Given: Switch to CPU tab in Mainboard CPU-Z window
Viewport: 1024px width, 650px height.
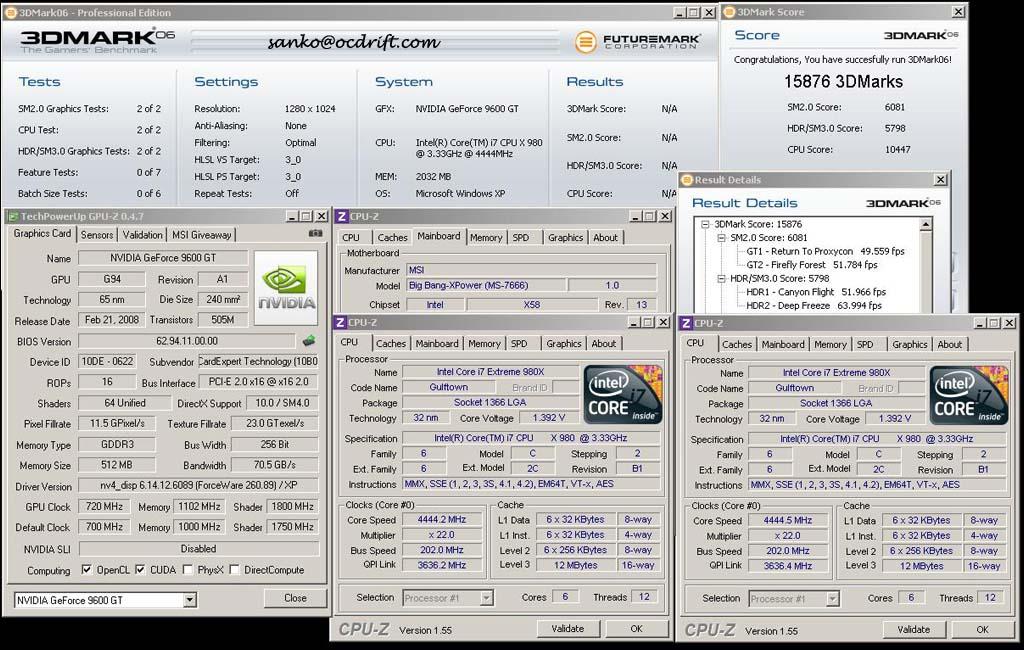Looking at the screenshot, I should (351, 237).
